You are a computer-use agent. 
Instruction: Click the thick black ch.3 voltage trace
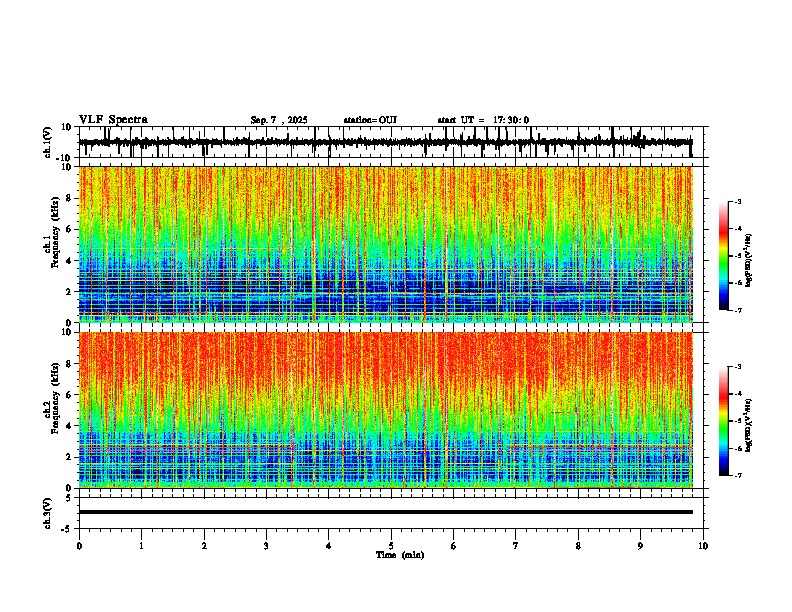coord(385,512)
